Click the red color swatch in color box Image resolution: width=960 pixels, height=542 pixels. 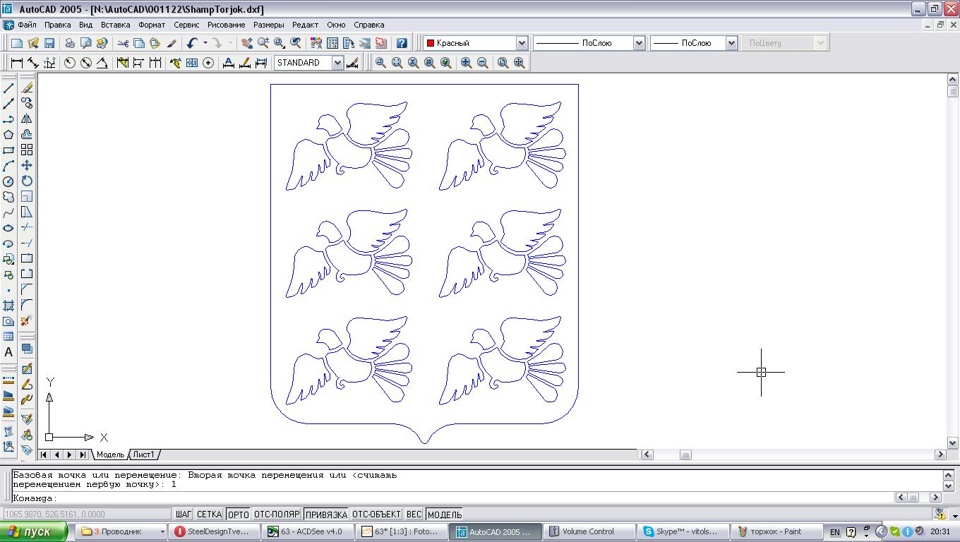(x=431, y=44)
